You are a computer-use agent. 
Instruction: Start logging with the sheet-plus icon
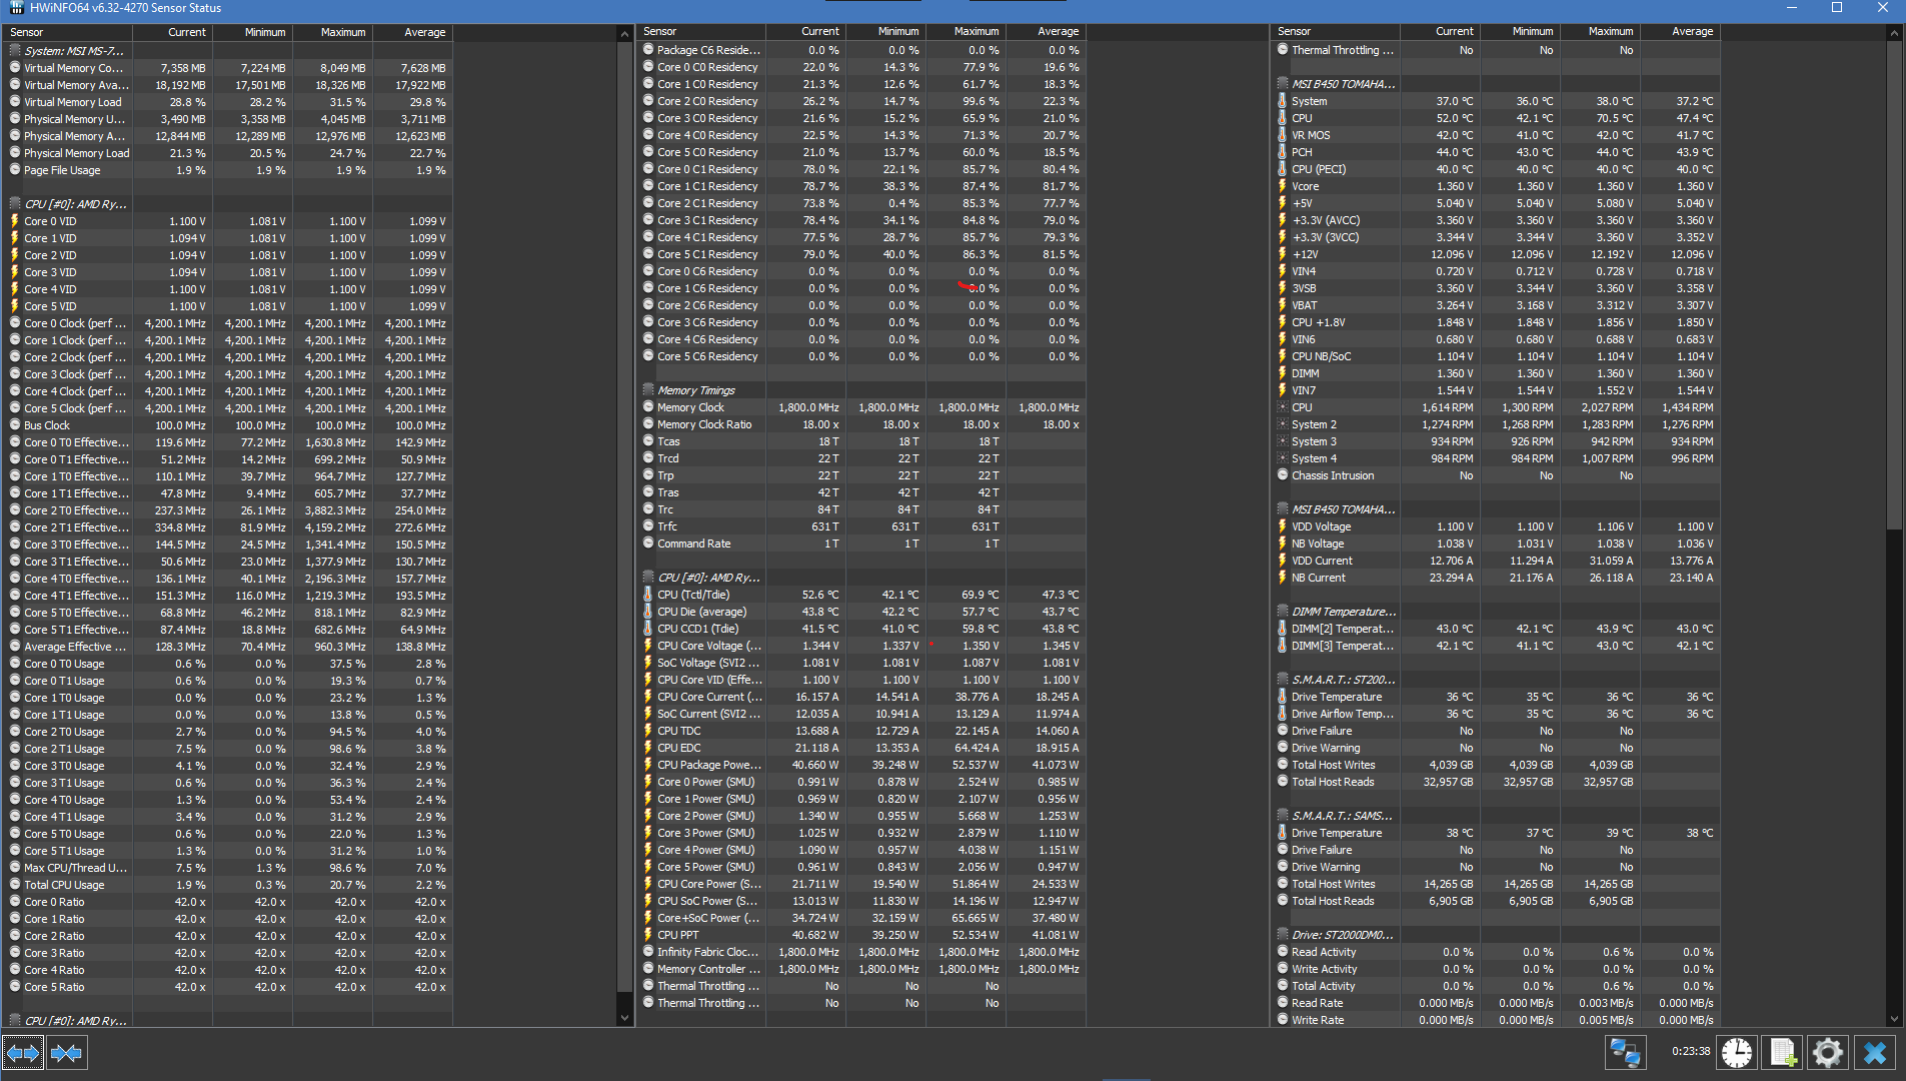click(1782, 1052)
